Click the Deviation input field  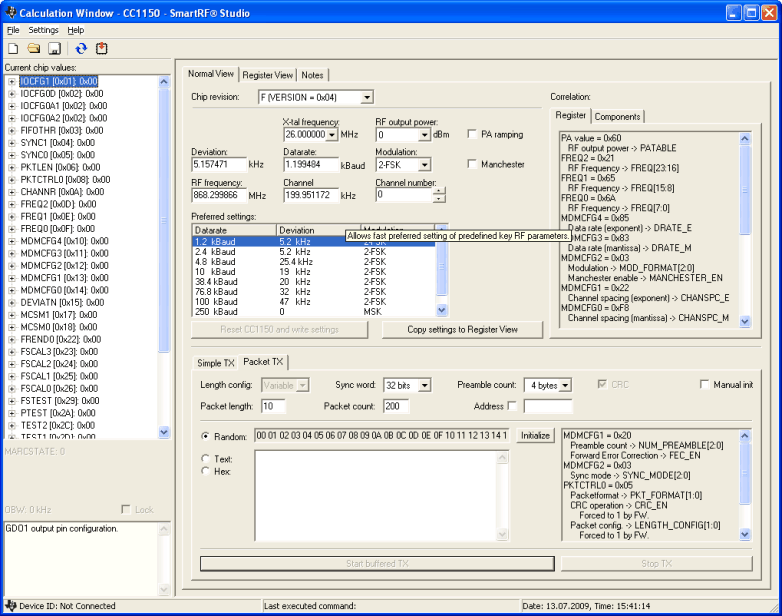coord(219,165)
